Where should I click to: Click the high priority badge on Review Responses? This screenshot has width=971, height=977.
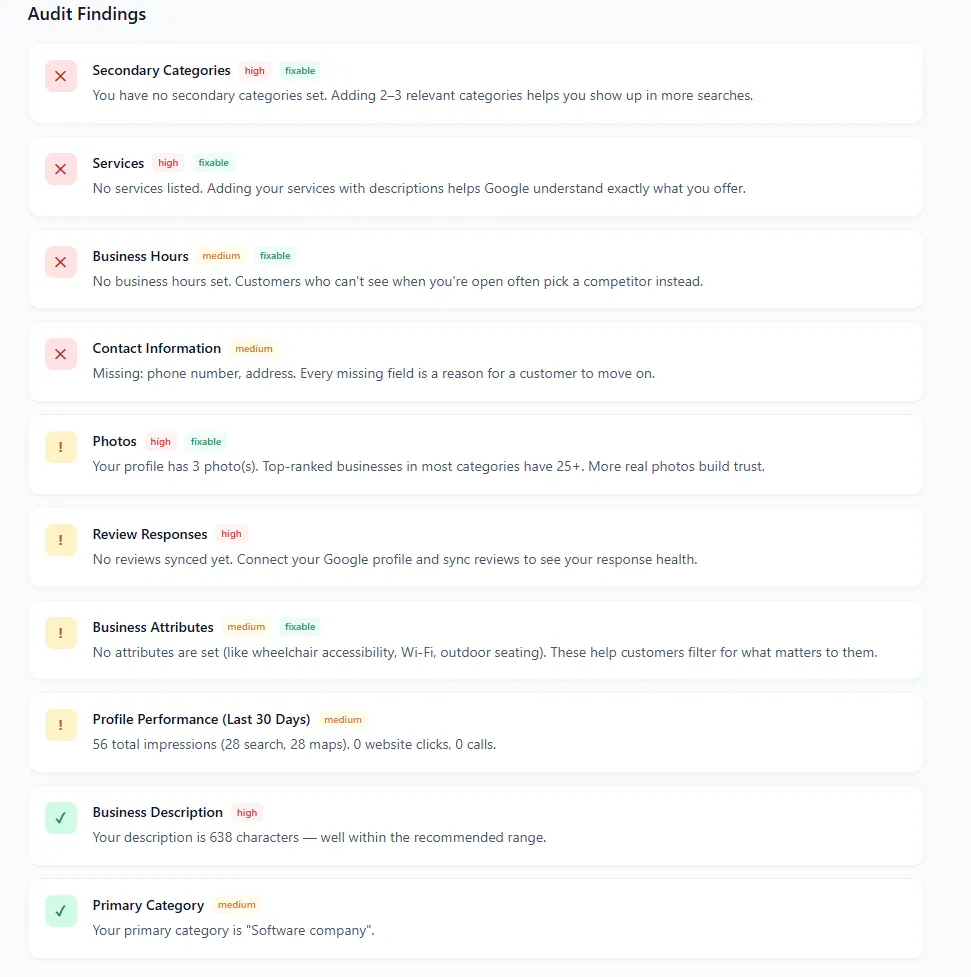click(x=231, y=534)
